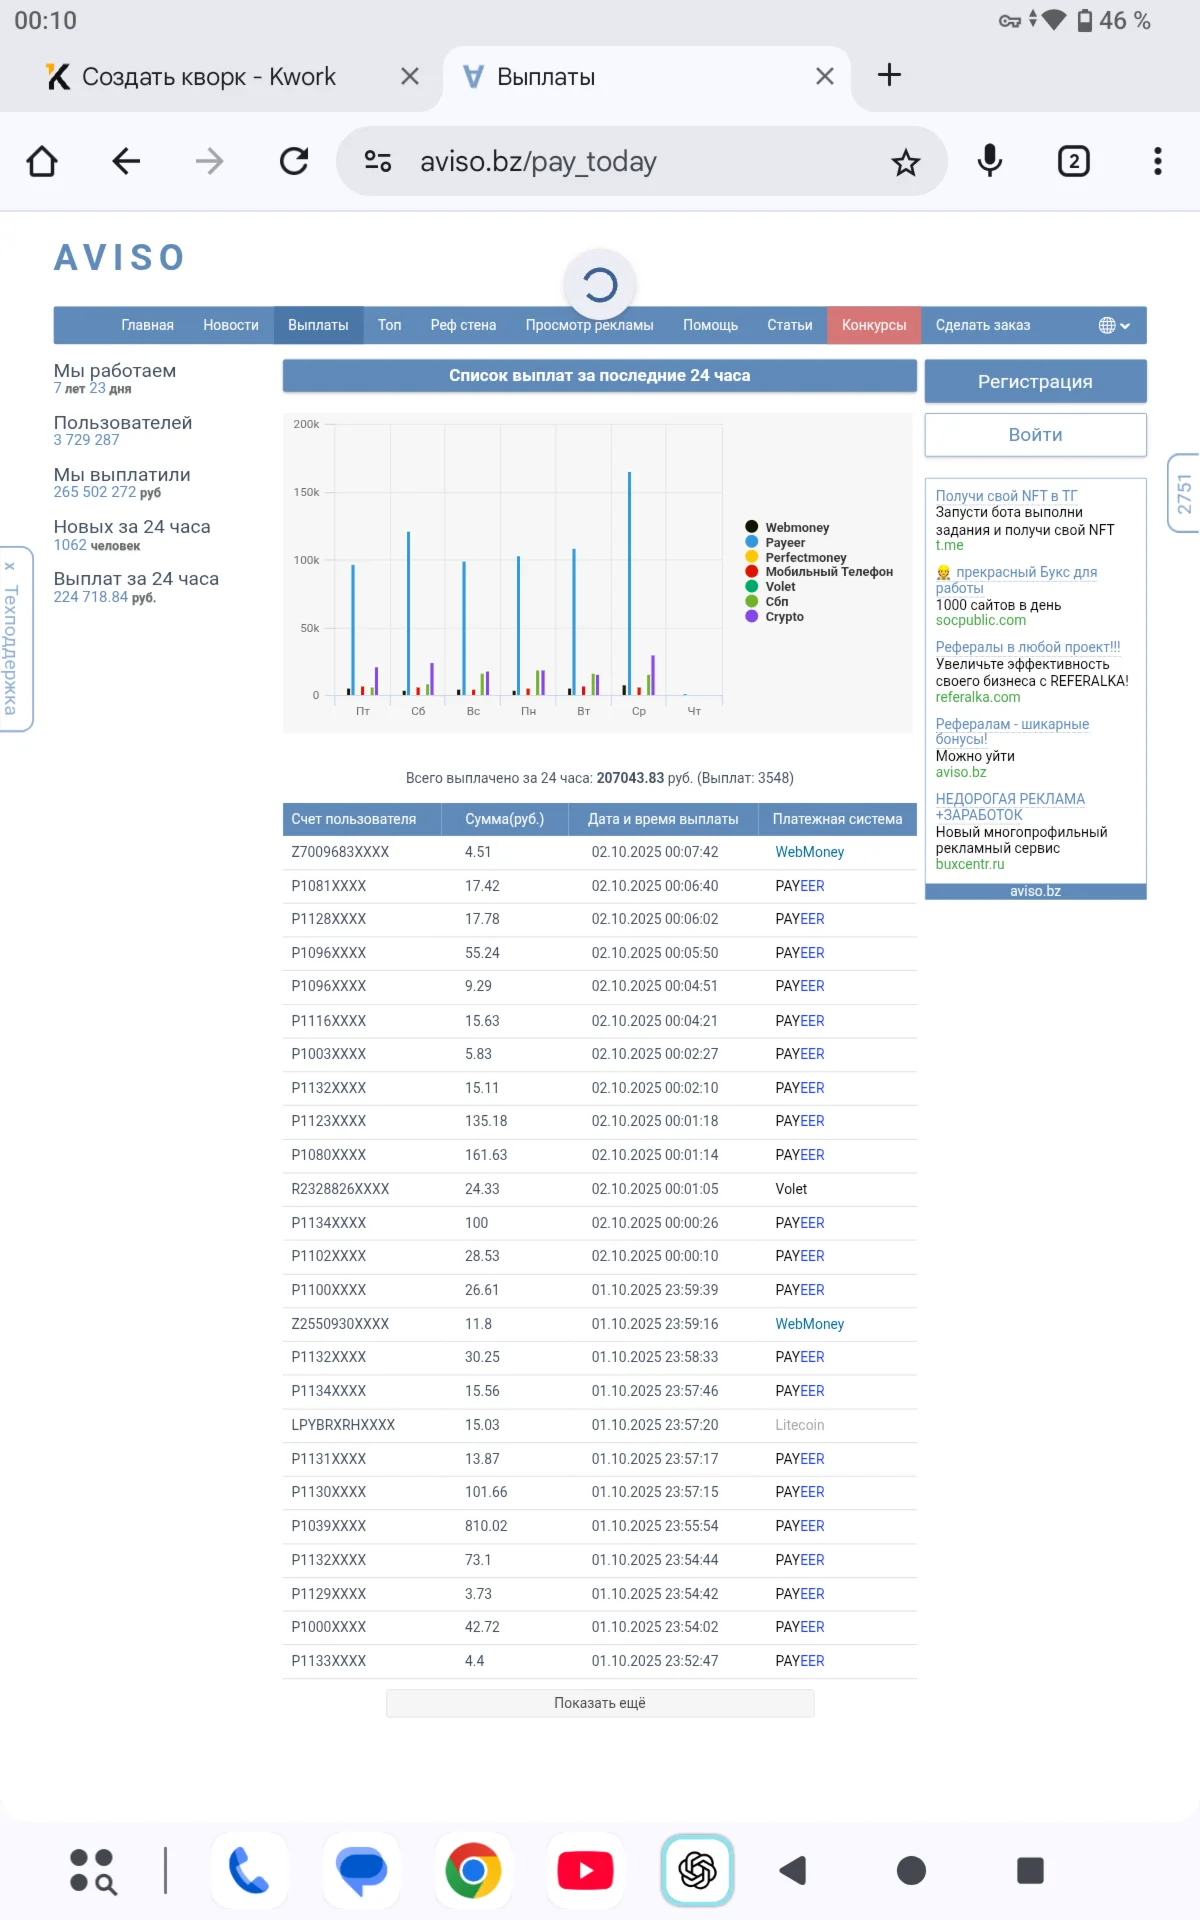
Task: Bookmark page with the star icon
Action: 905,162
